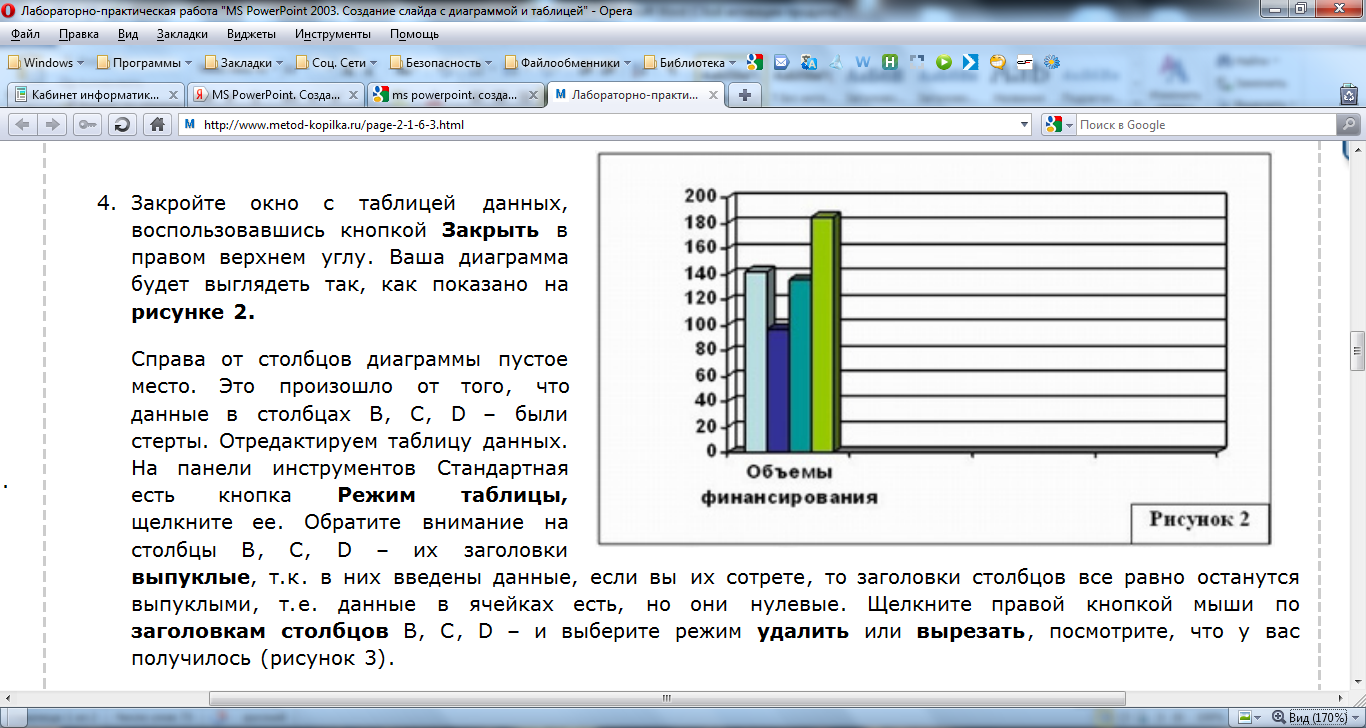The height and width of the screenshot is (728, 1366).
Task: Open the fullscreen corners bookmark icon
Action: 917,62
